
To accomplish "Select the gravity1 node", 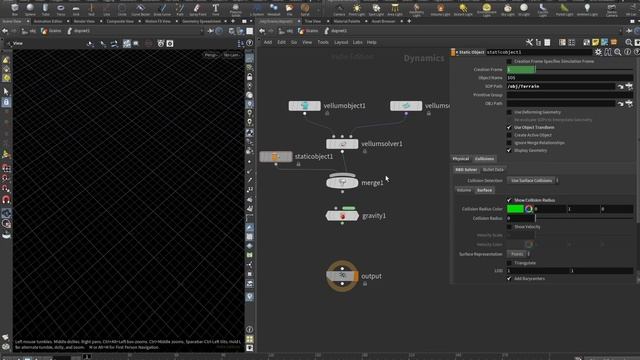I will pos(342,216).
